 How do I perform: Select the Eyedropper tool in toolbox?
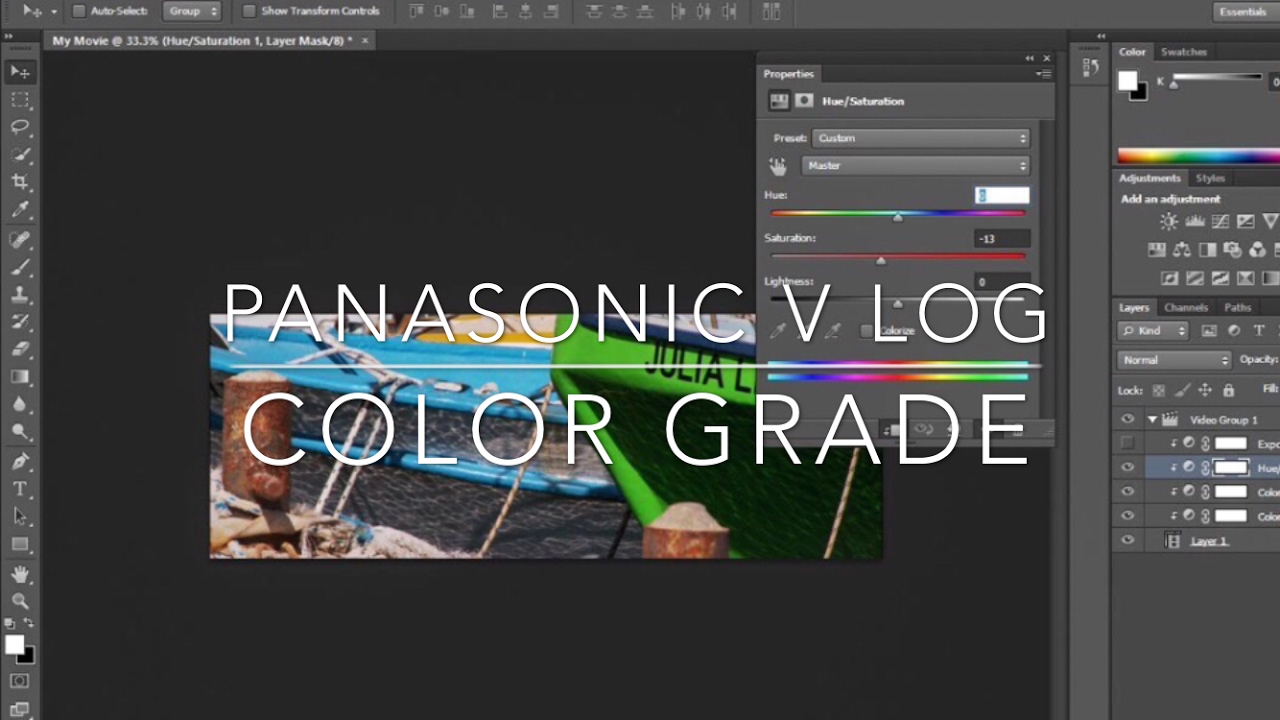[x=19, y=209]
